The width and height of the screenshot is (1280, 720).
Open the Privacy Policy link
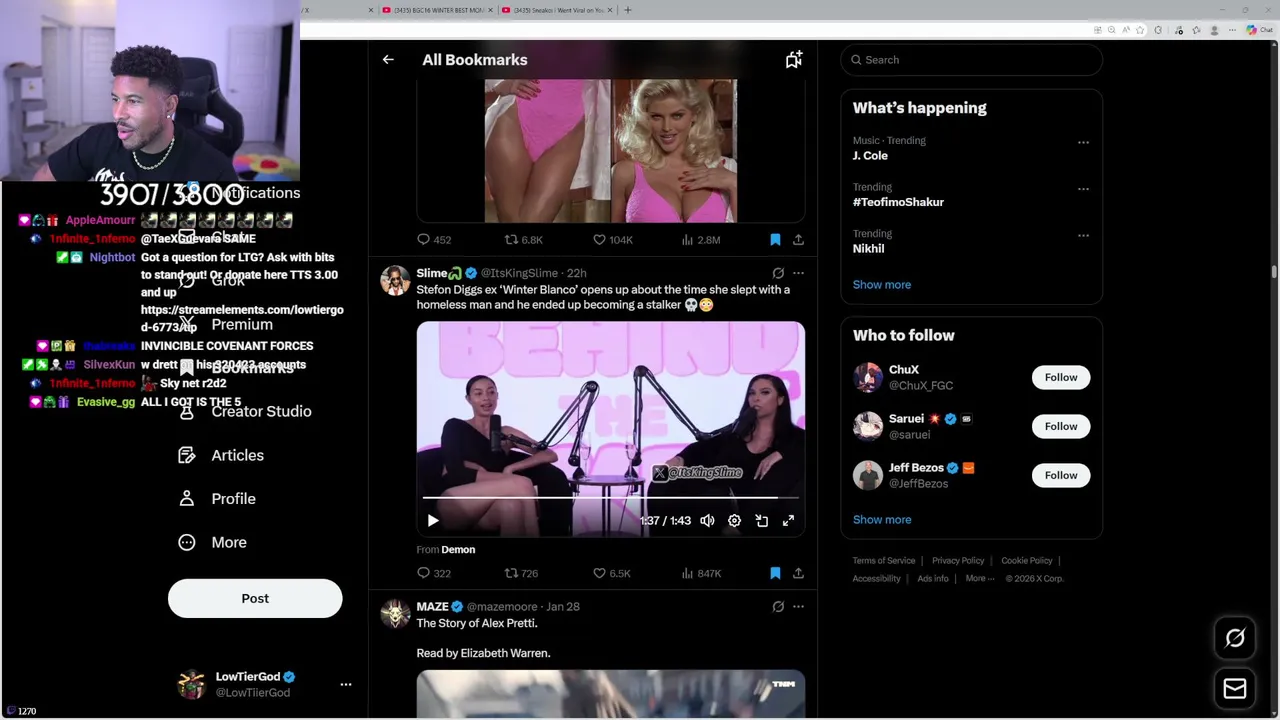click(958, 561)
